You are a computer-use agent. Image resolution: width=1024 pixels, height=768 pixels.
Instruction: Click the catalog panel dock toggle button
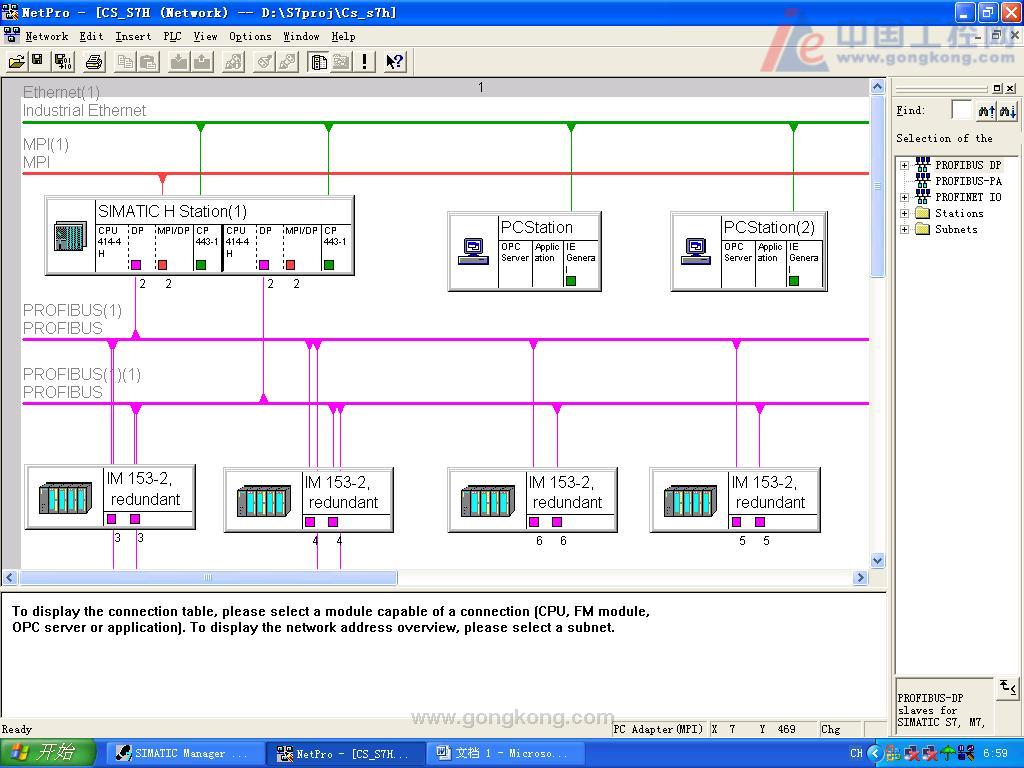click(997, 88)
